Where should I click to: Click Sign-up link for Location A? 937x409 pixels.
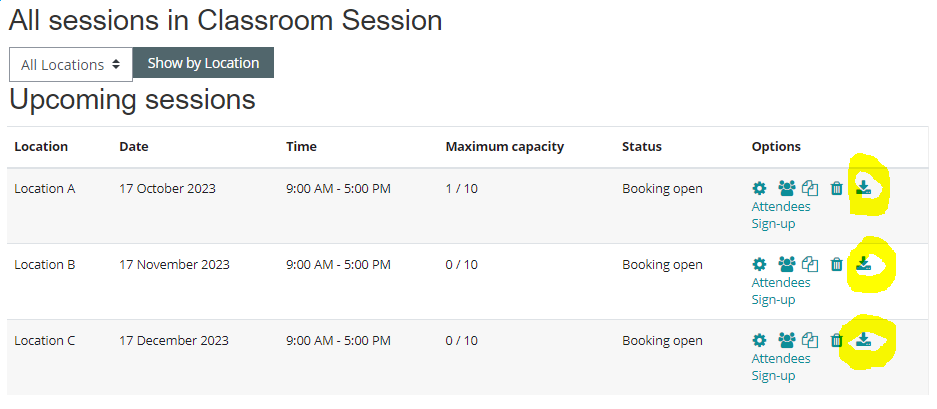pyautogui.click(x=773, y=224)
